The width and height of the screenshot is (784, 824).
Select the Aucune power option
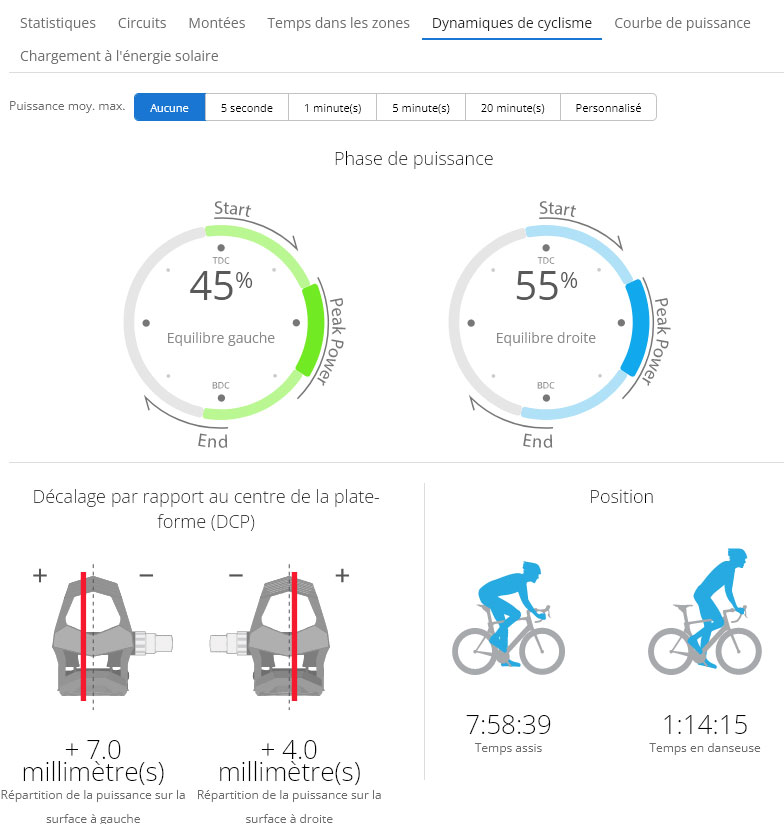pyautogui.click(x=169, y=108)
